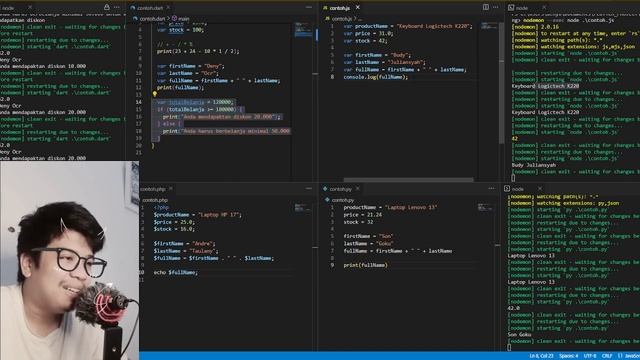Click 'var price = 31.0' line in contoh.js
The height and width of the screenshot is (360, 640).
point(368,33)
